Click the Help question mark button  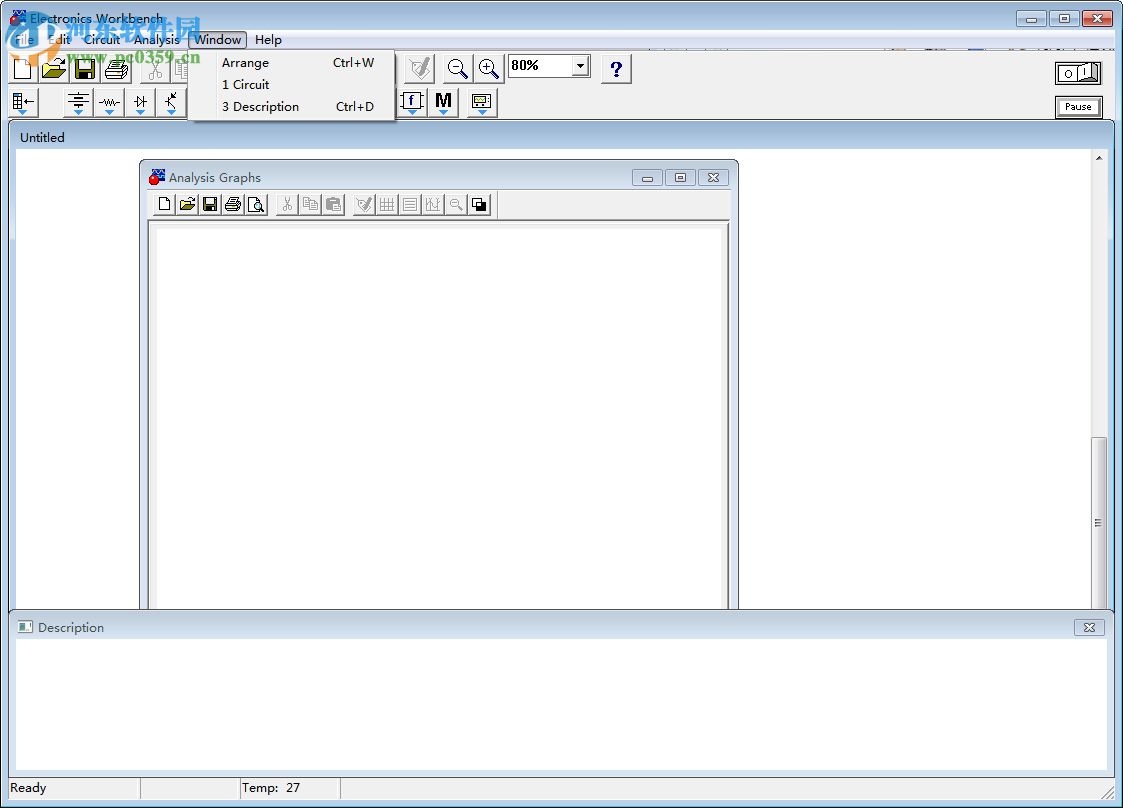click(616, 68)
